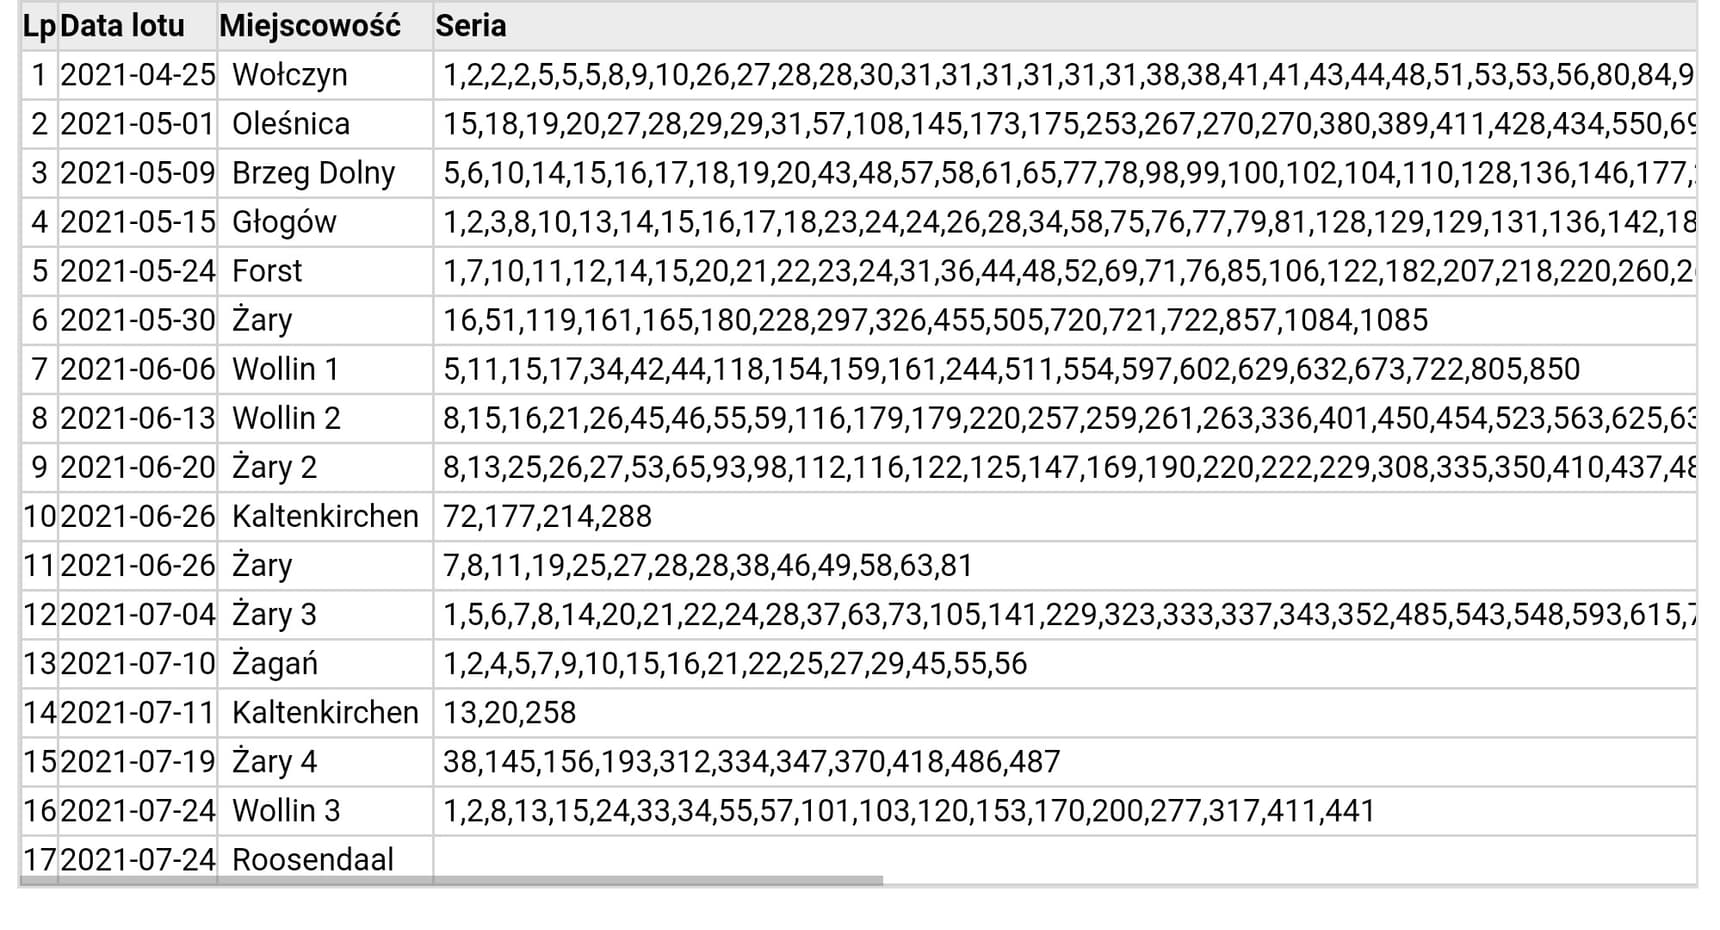Image resolution: width=1720 pixels, height=930 pixels.
Task: Click the series cell 13,20,258
Action: click(509, 712)
